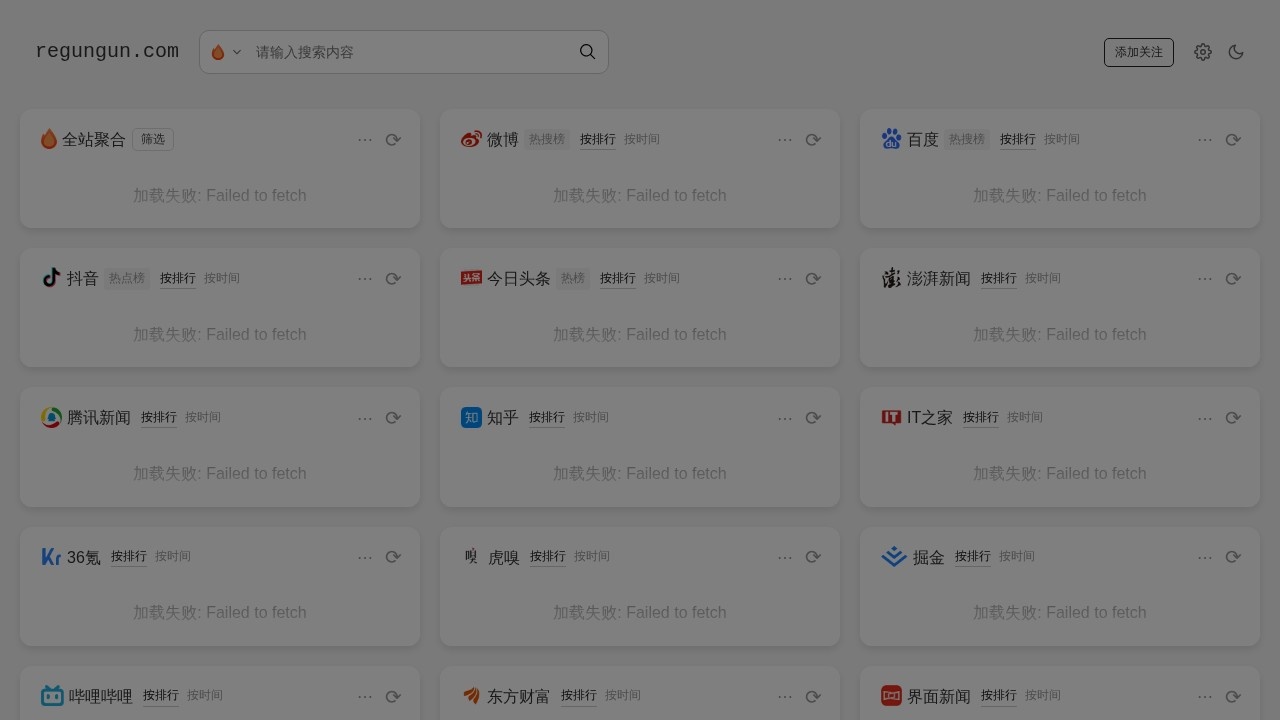
Task: Click the 百度 paw logo icon
Action: click(891, 139)
